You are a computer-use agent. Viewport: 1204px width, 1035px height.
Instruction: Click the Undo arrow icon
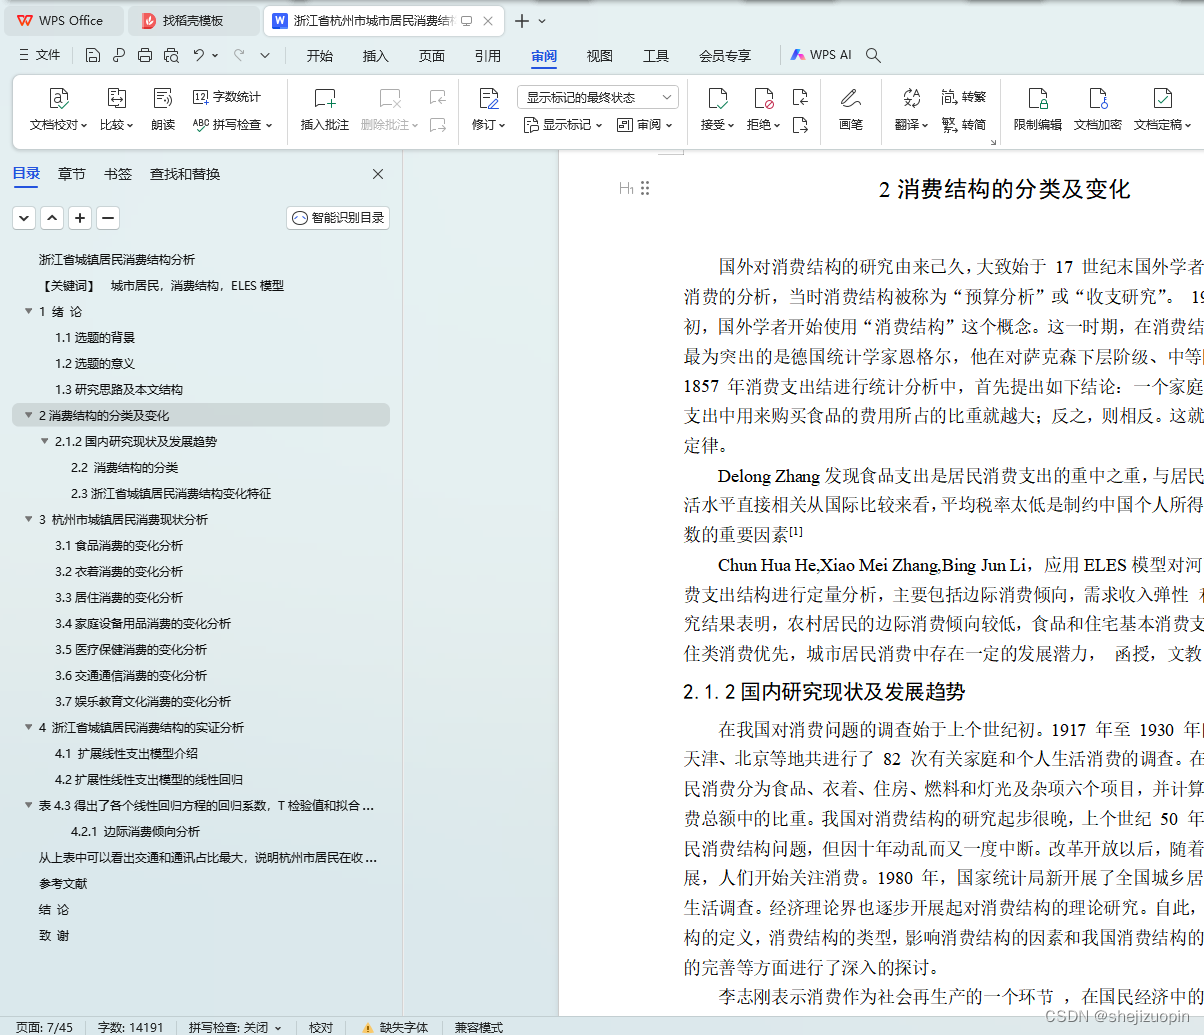click(199, 55)
